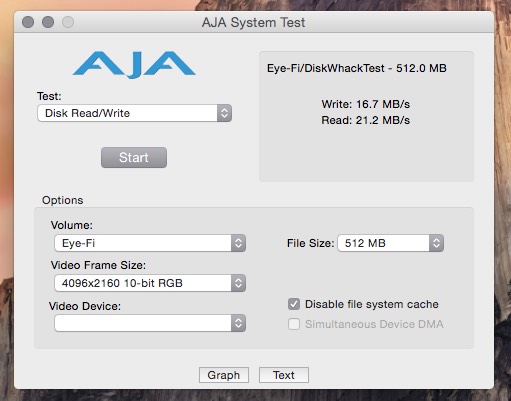Switch to the Graph view
The image size is (511, 401).
[x=224, y=375]
